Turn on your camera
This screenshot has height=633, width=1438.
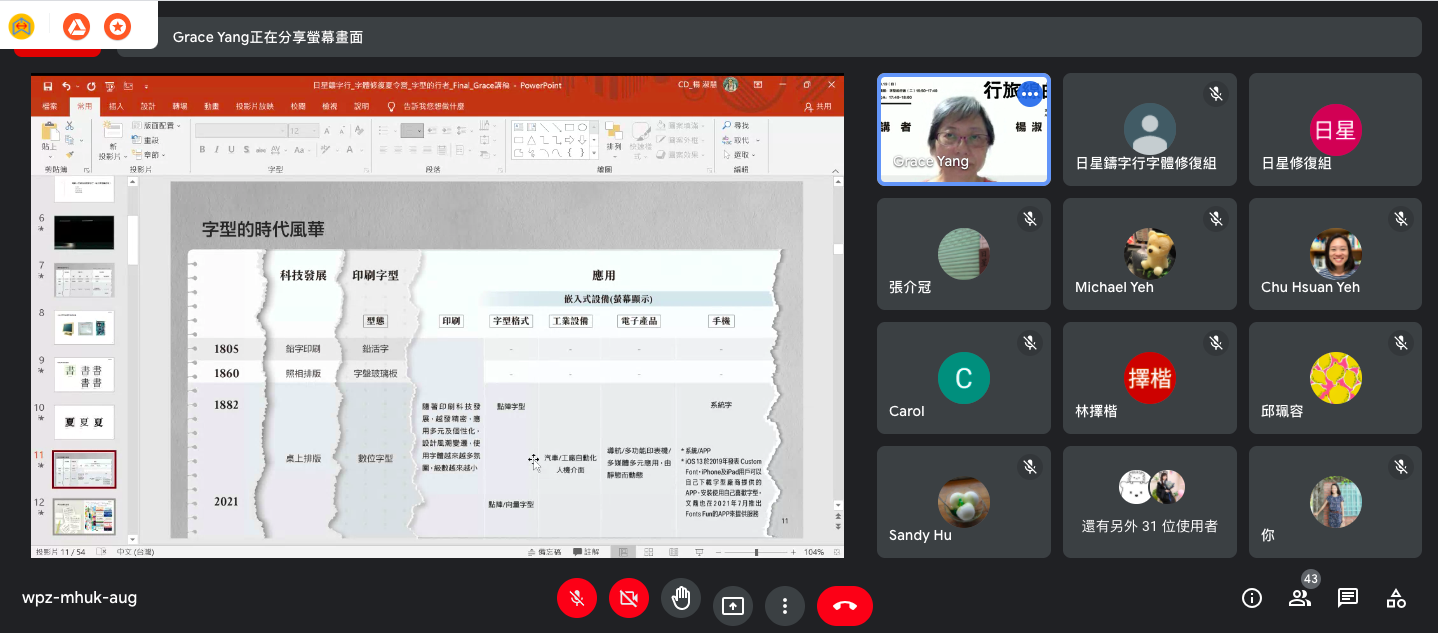click(629, 598)
